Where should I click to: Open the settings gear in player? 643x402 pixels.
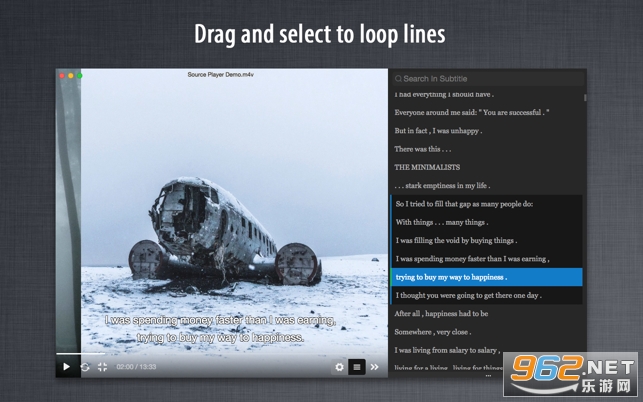[x=339, y=367]
